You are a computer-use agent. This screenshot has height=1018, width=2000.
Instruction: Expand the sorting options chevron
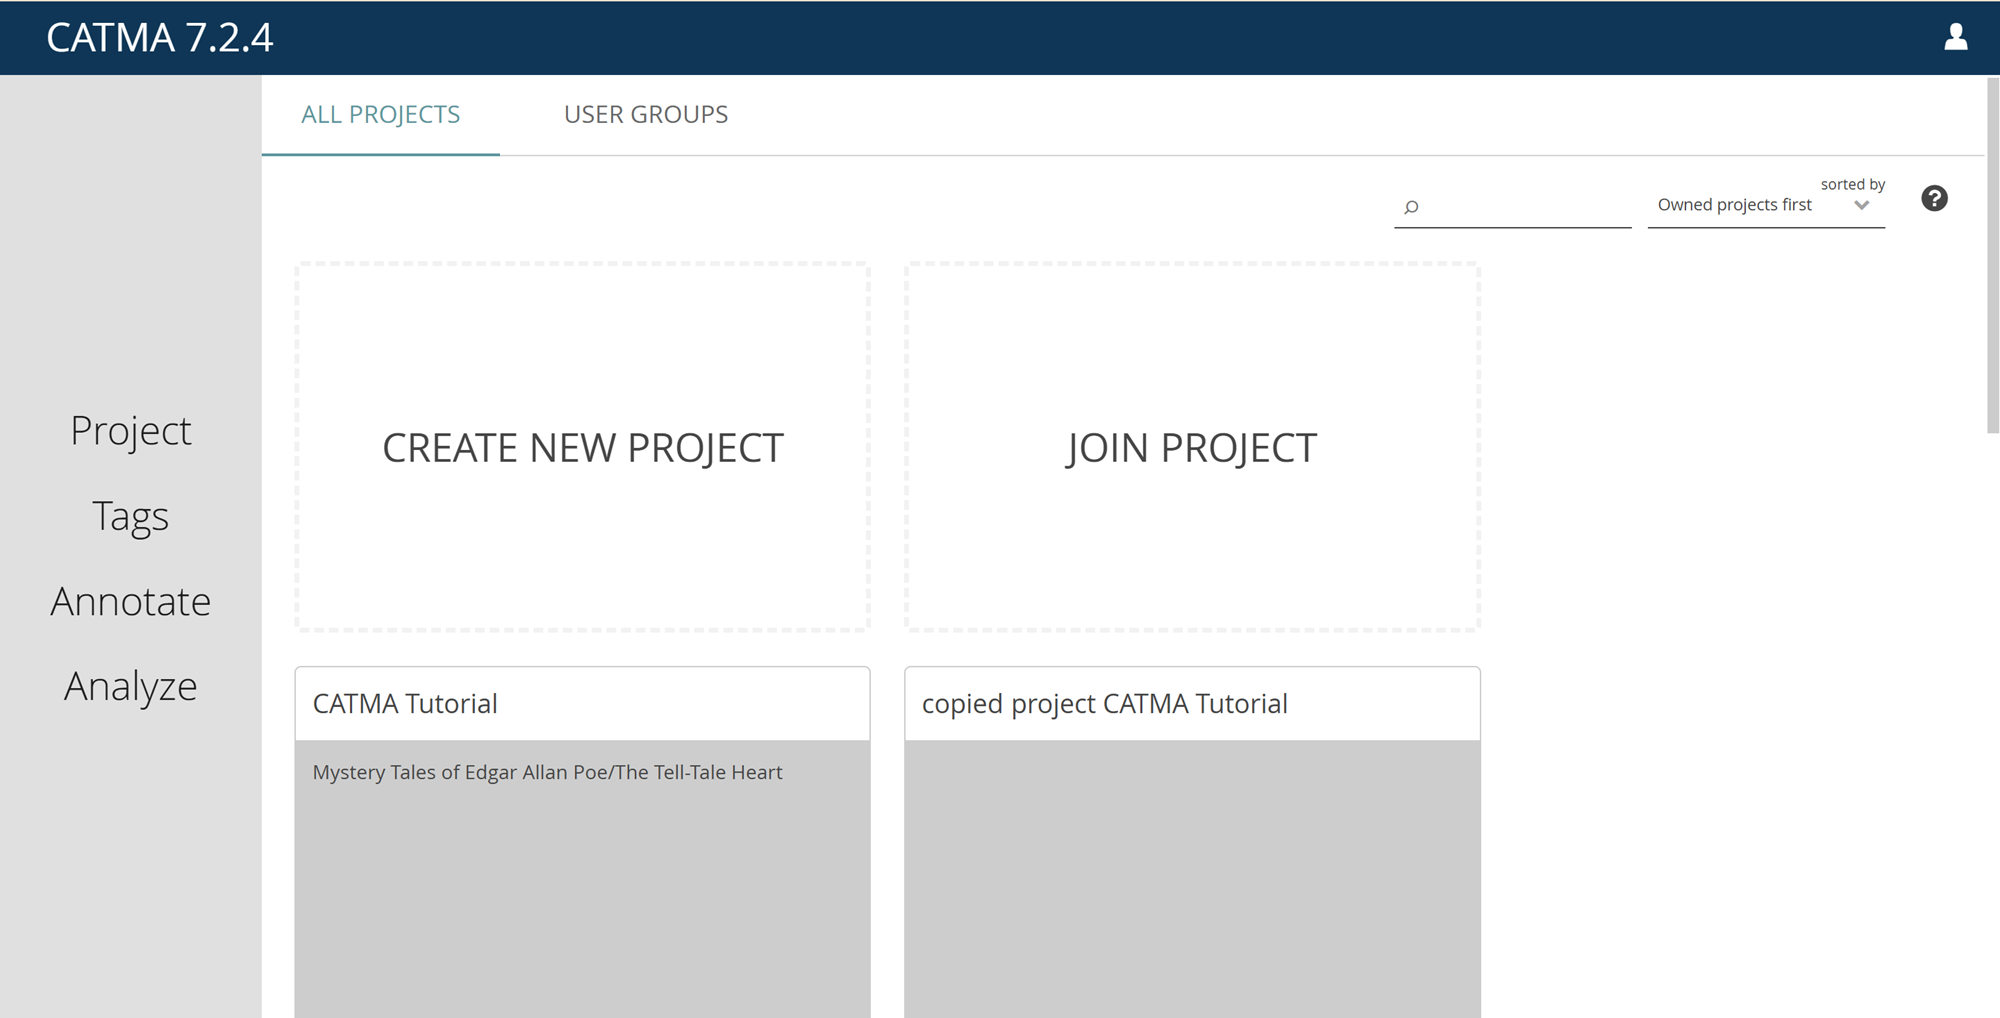click(1862, 204)
